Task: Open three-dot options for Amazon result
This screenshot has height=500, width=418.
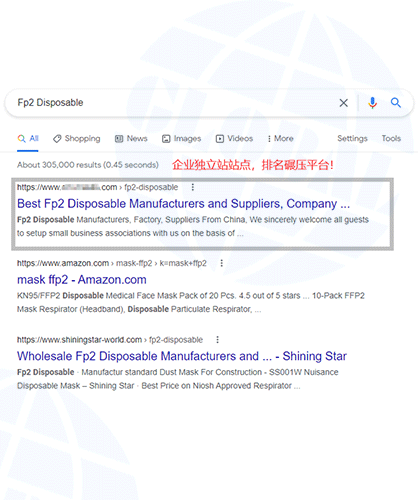Action: 222,263
